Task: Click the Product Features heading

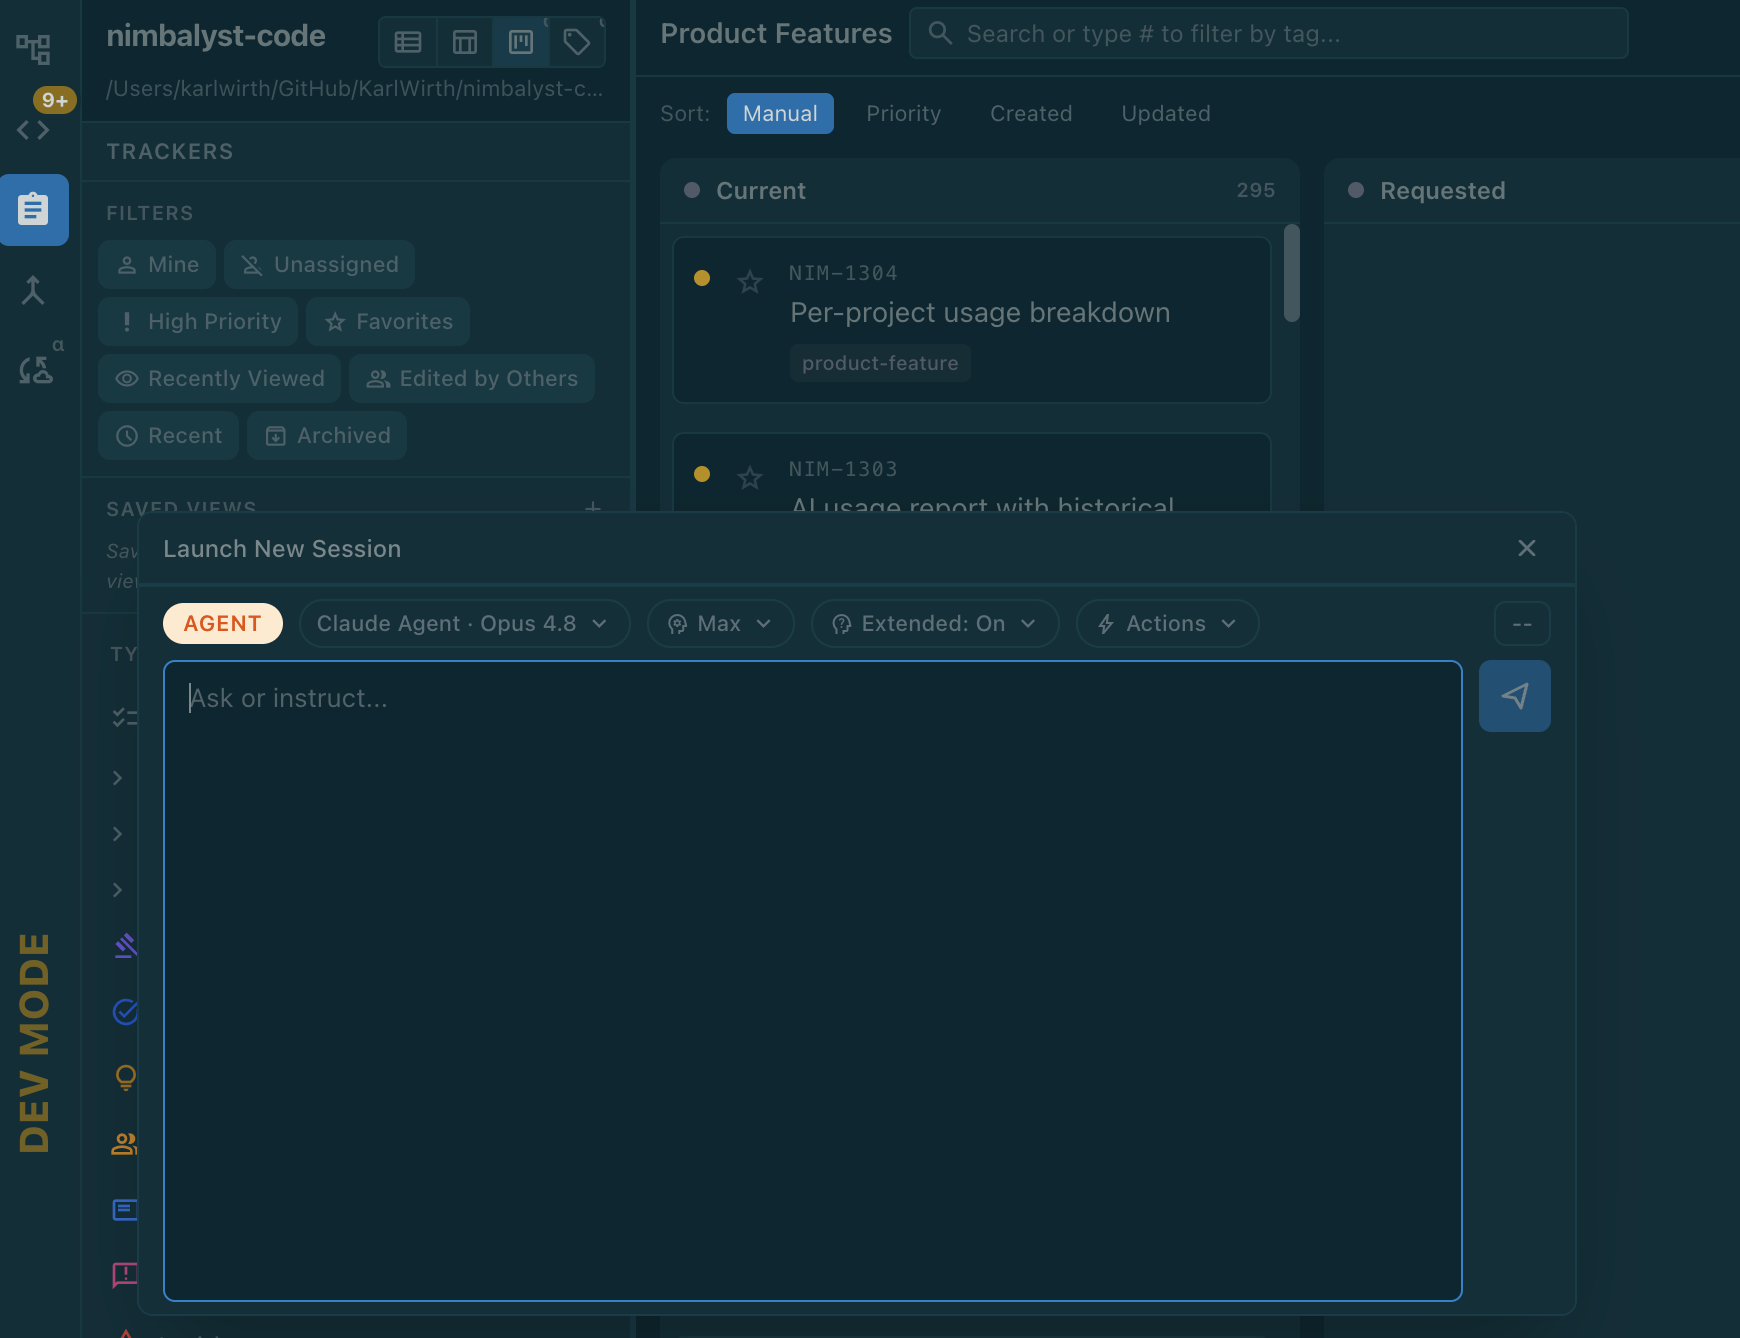Action: pyautogui.click(x=776, y=33)
